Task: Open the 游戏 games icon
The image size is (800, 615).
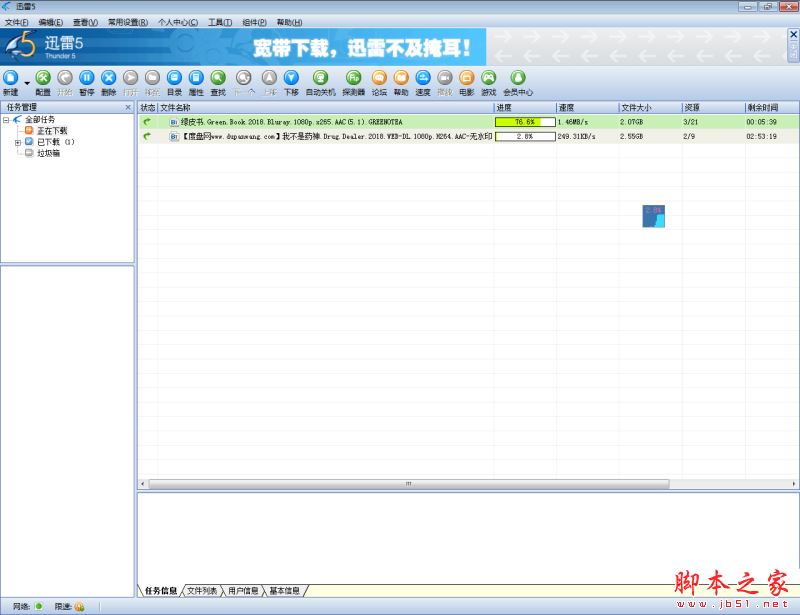Action: pyautogui.click(x=489, y=78)
